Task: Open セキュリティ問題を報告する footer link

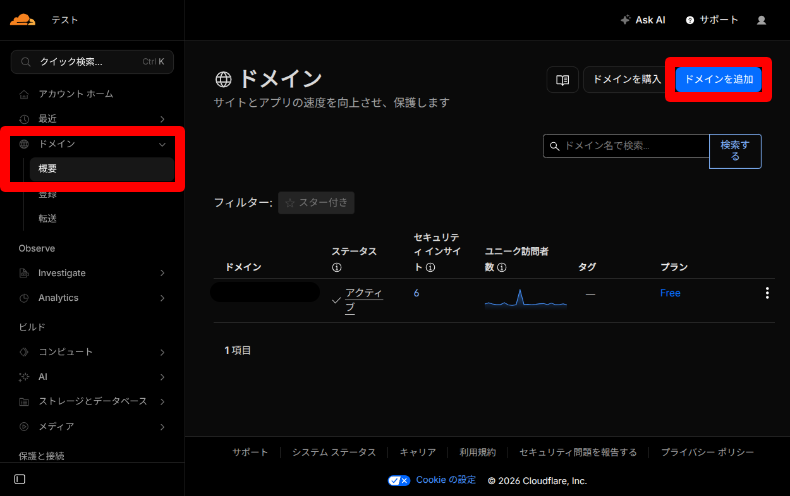Action: pos(578,452)
